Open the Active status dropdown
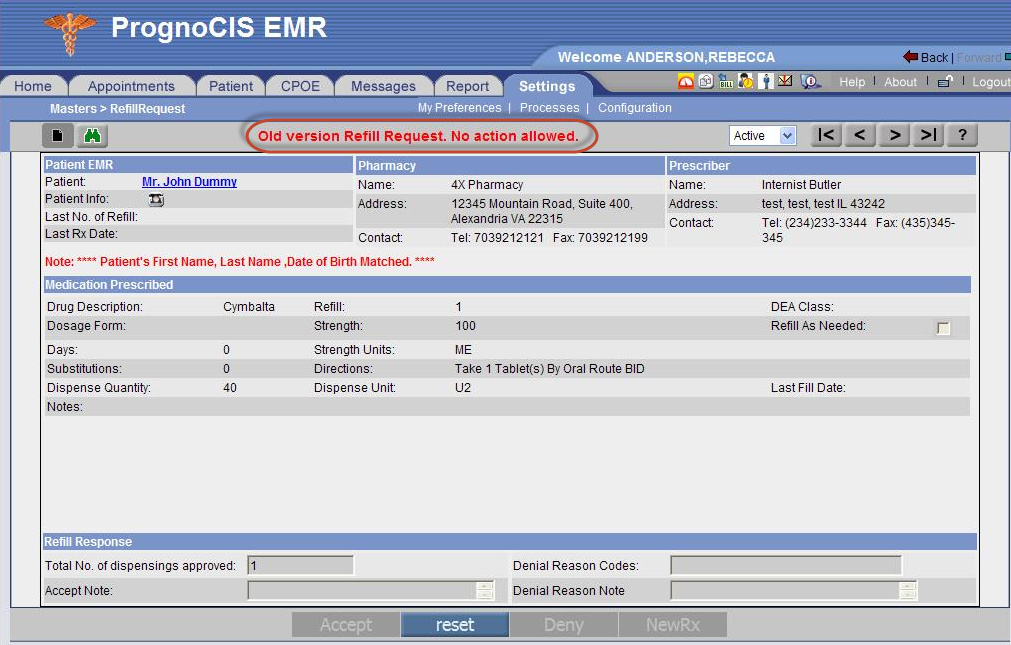The width and height of the screenshot is (1011, 645). [763, 135]
